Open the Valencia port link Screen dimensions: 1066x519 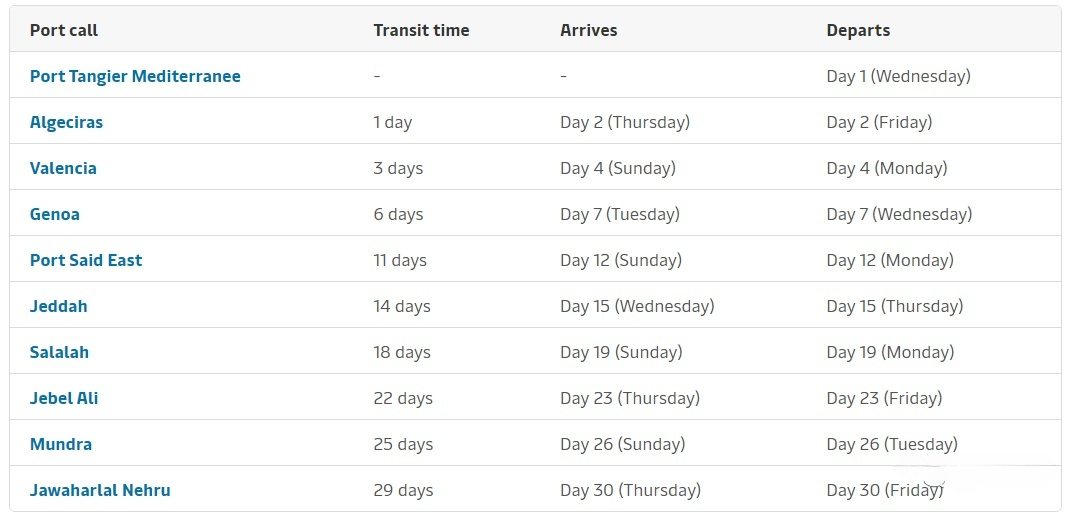pyautogui.click(x=63, y=168)
